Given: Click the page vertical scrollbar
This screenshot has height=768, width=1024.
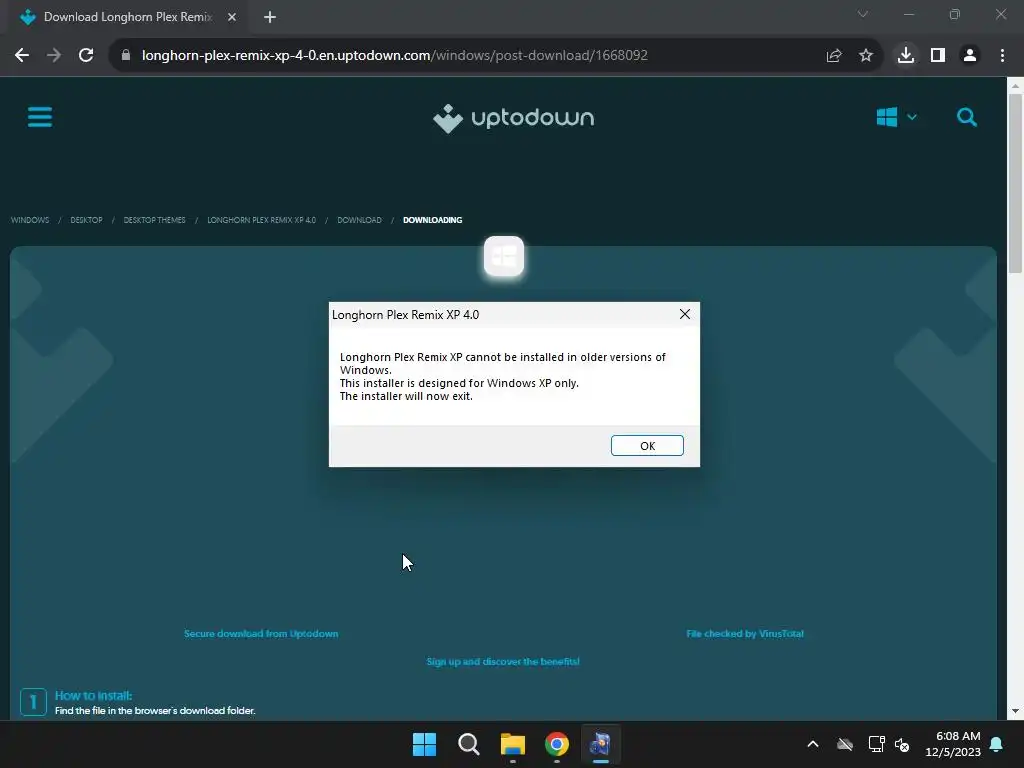Looking at the screenshot, I should click(1015, 183).
